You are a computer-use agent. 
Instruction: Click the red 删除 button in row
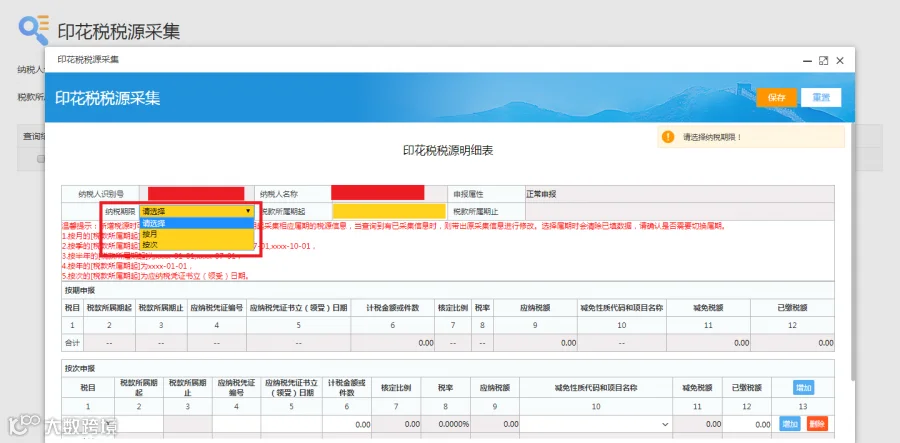(817, 424)
